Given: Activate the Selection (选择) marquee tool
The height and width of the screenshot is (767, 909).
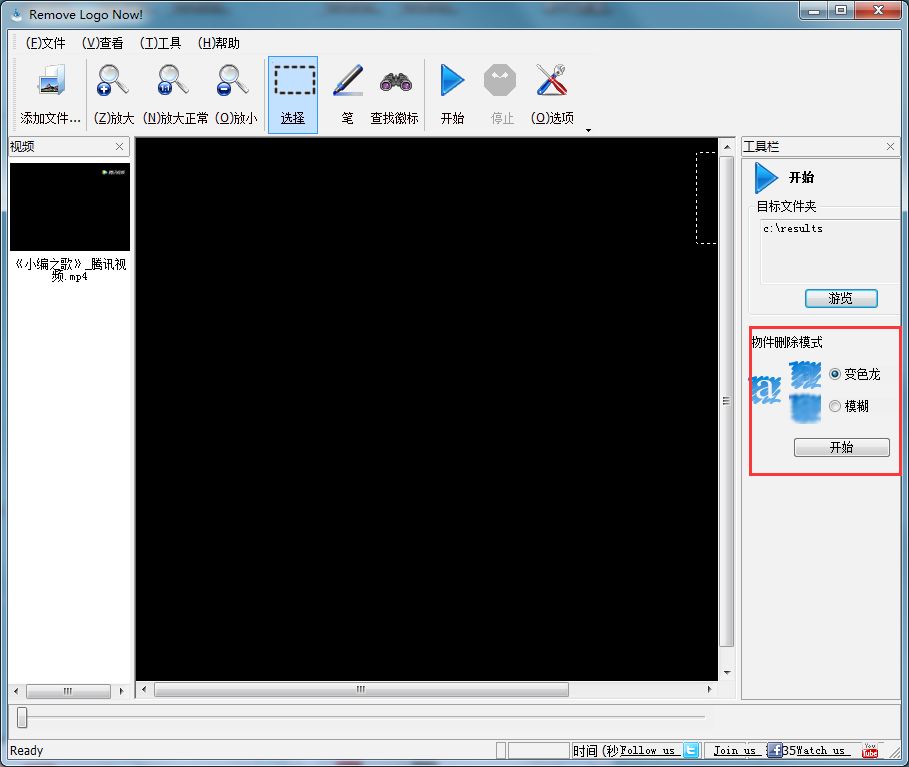Looking at the screenshot, I should [x=293, y=95].
